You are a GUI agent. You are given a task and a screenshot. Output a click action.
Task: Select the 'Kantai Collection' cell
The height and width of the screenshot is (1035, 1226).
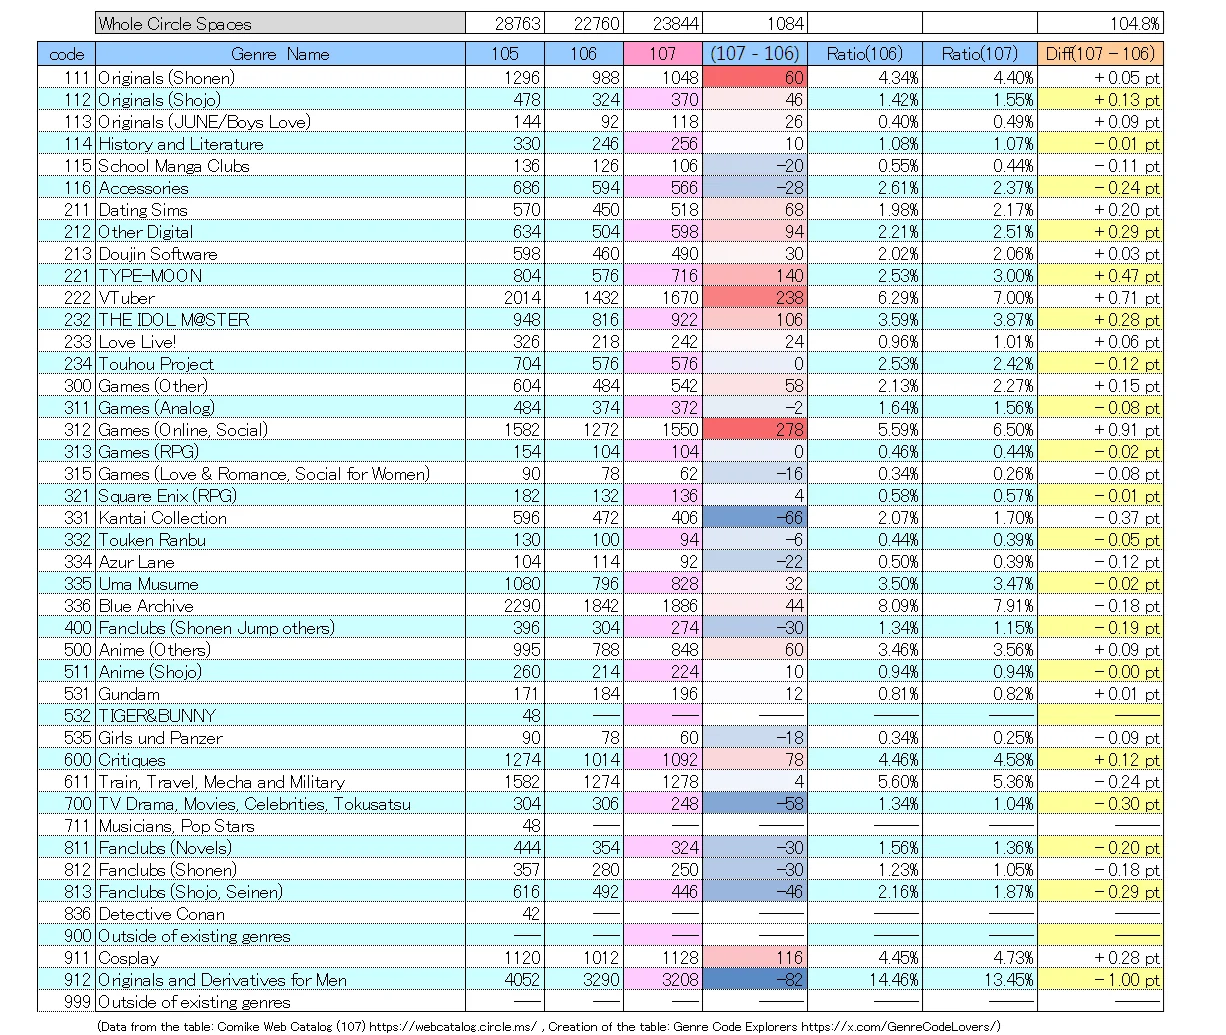[280, 518]
